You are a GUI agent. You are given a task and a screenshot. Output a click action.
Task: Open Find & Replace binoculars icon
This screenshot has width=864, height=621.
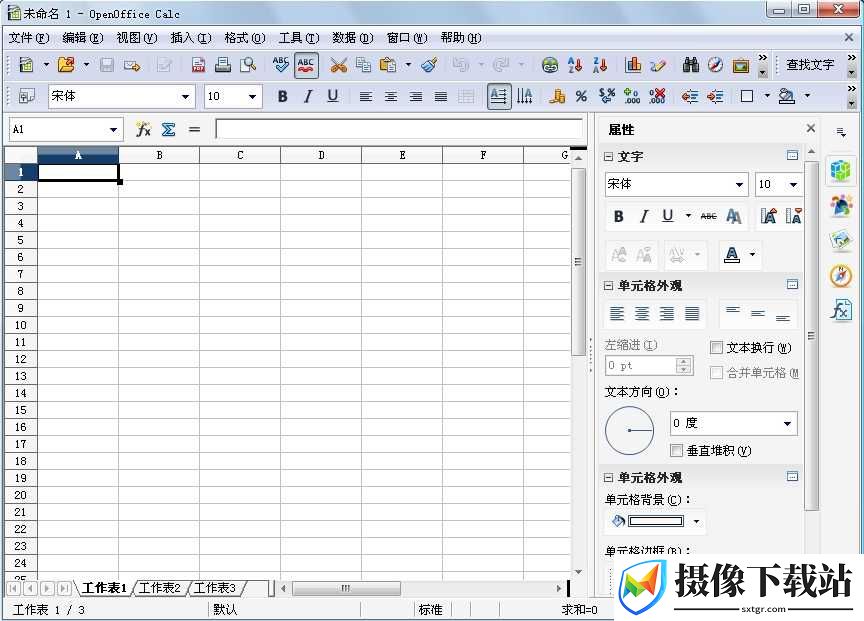[x=690, y=65]
